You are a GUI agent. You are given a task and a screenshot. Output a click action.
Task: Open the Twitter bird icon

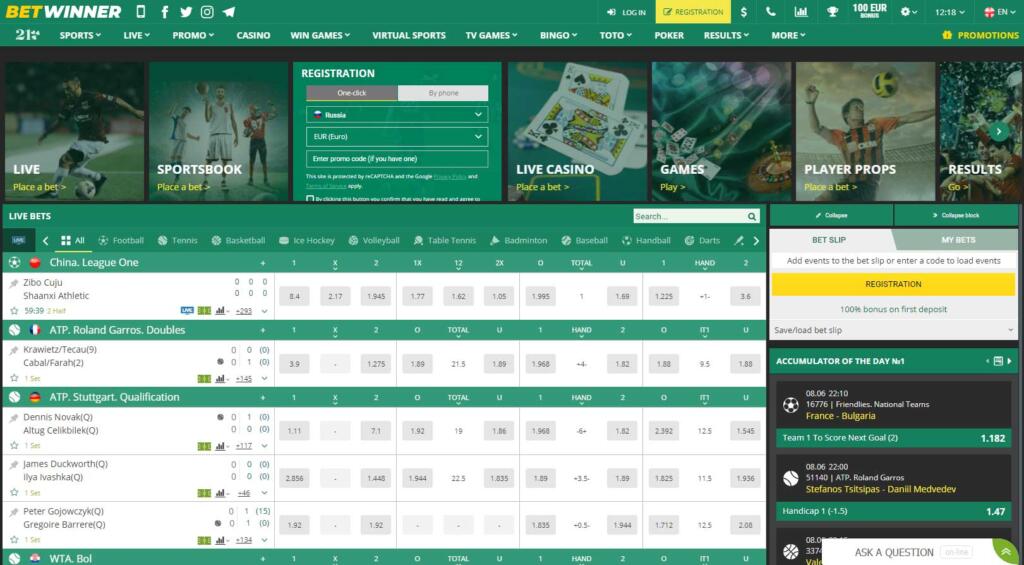tap(186, 12)
